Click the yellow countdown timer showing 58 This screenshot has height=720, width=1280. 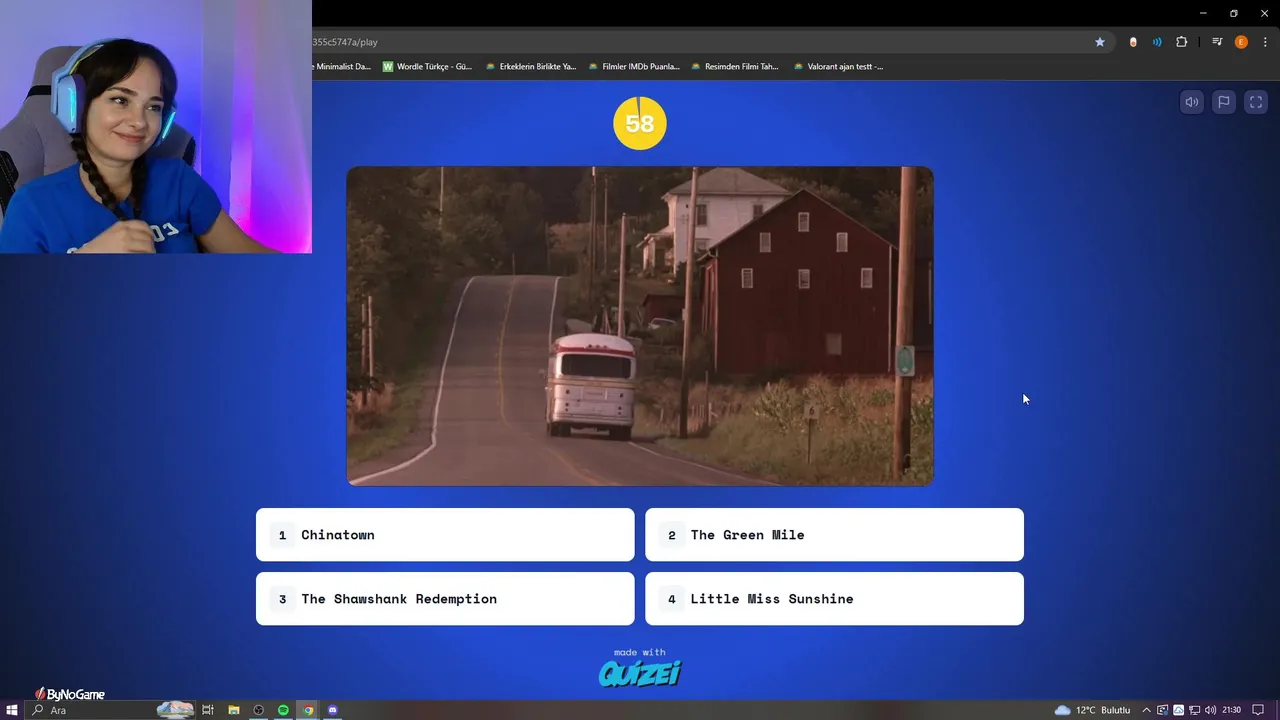(x=640, y=123)
